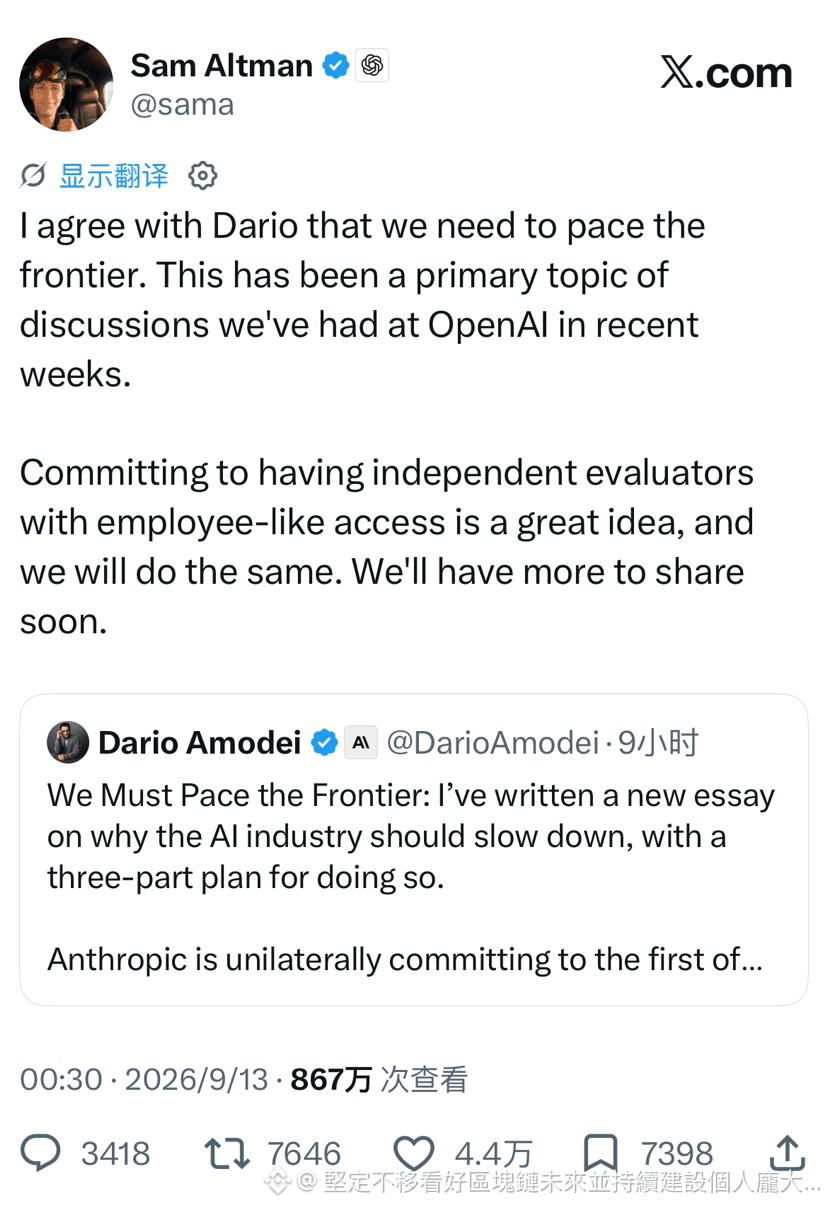Open the quoted Dario Amodei tweet
This screenshot has height=1207, width=828.
(x=414, y=849)
